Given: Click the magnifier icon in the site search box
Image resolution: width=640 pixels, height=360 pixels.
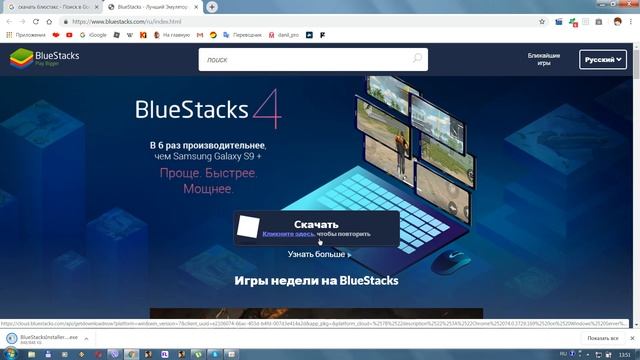Looking at the screenshot, I should [417, 58].
